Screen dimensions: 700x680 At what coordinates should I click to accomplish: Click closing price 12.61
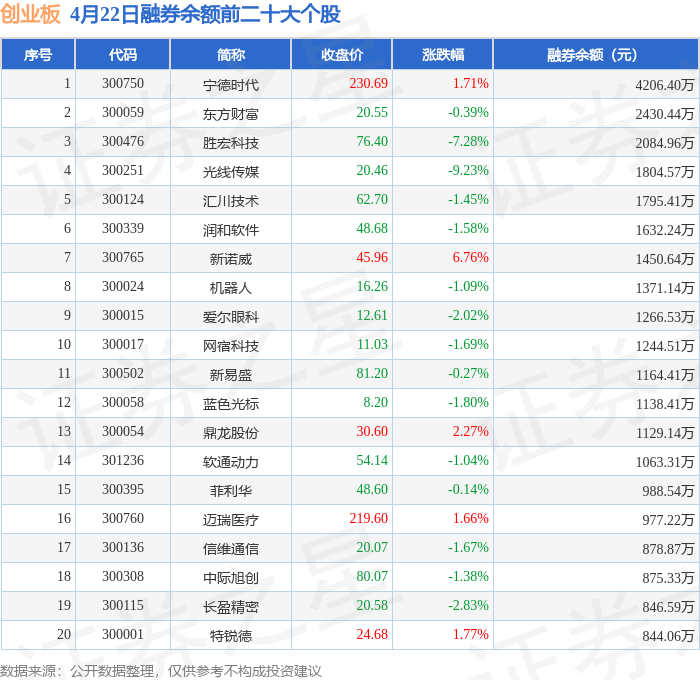[x=372, y=315]
